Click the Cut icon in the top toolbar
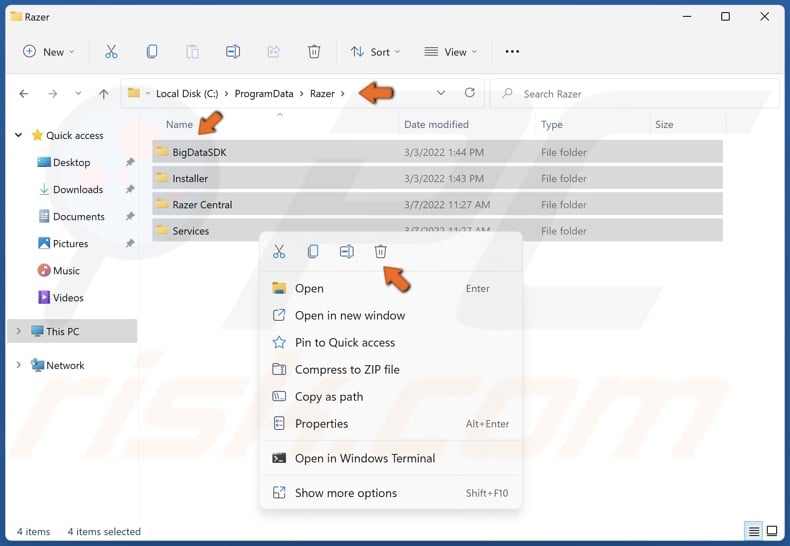Image resolution: width=790 pixels, height=546 pixels. point(111,51)
